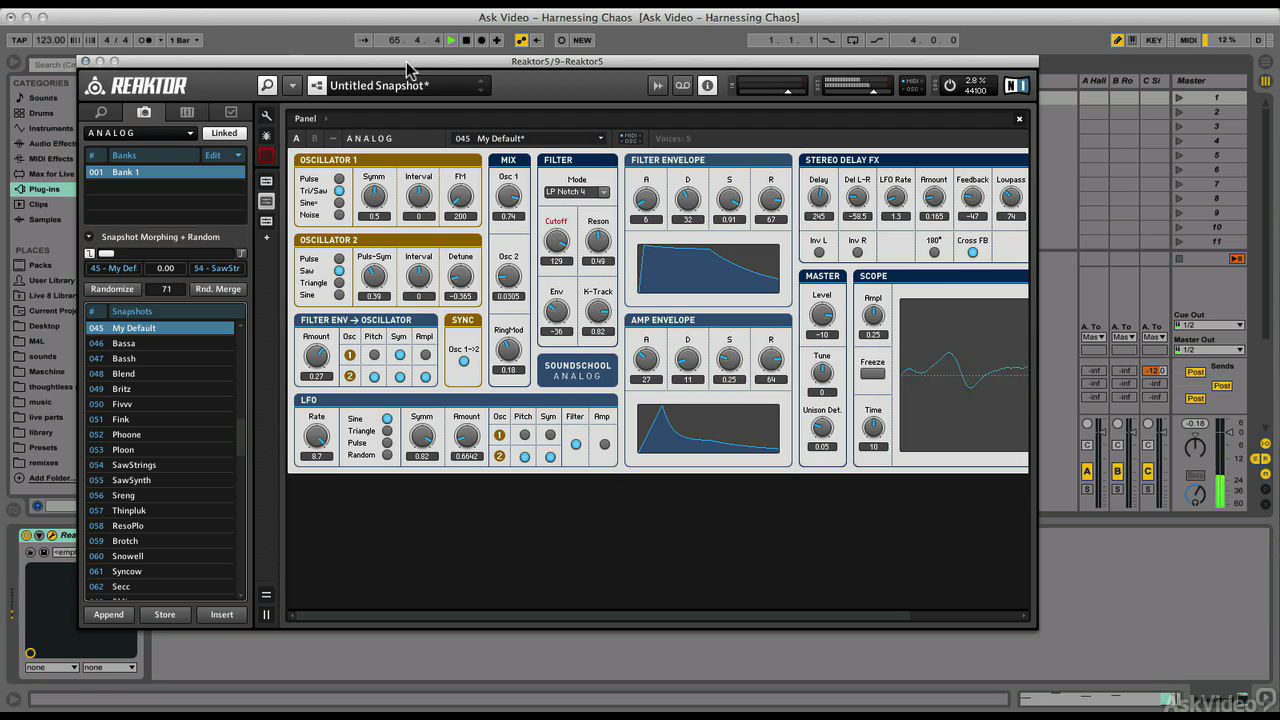Viewport: 1280px width, 720px height.
Task: Launch Master scene 3
Action: pyautogui.click(x=1179, y=126)
